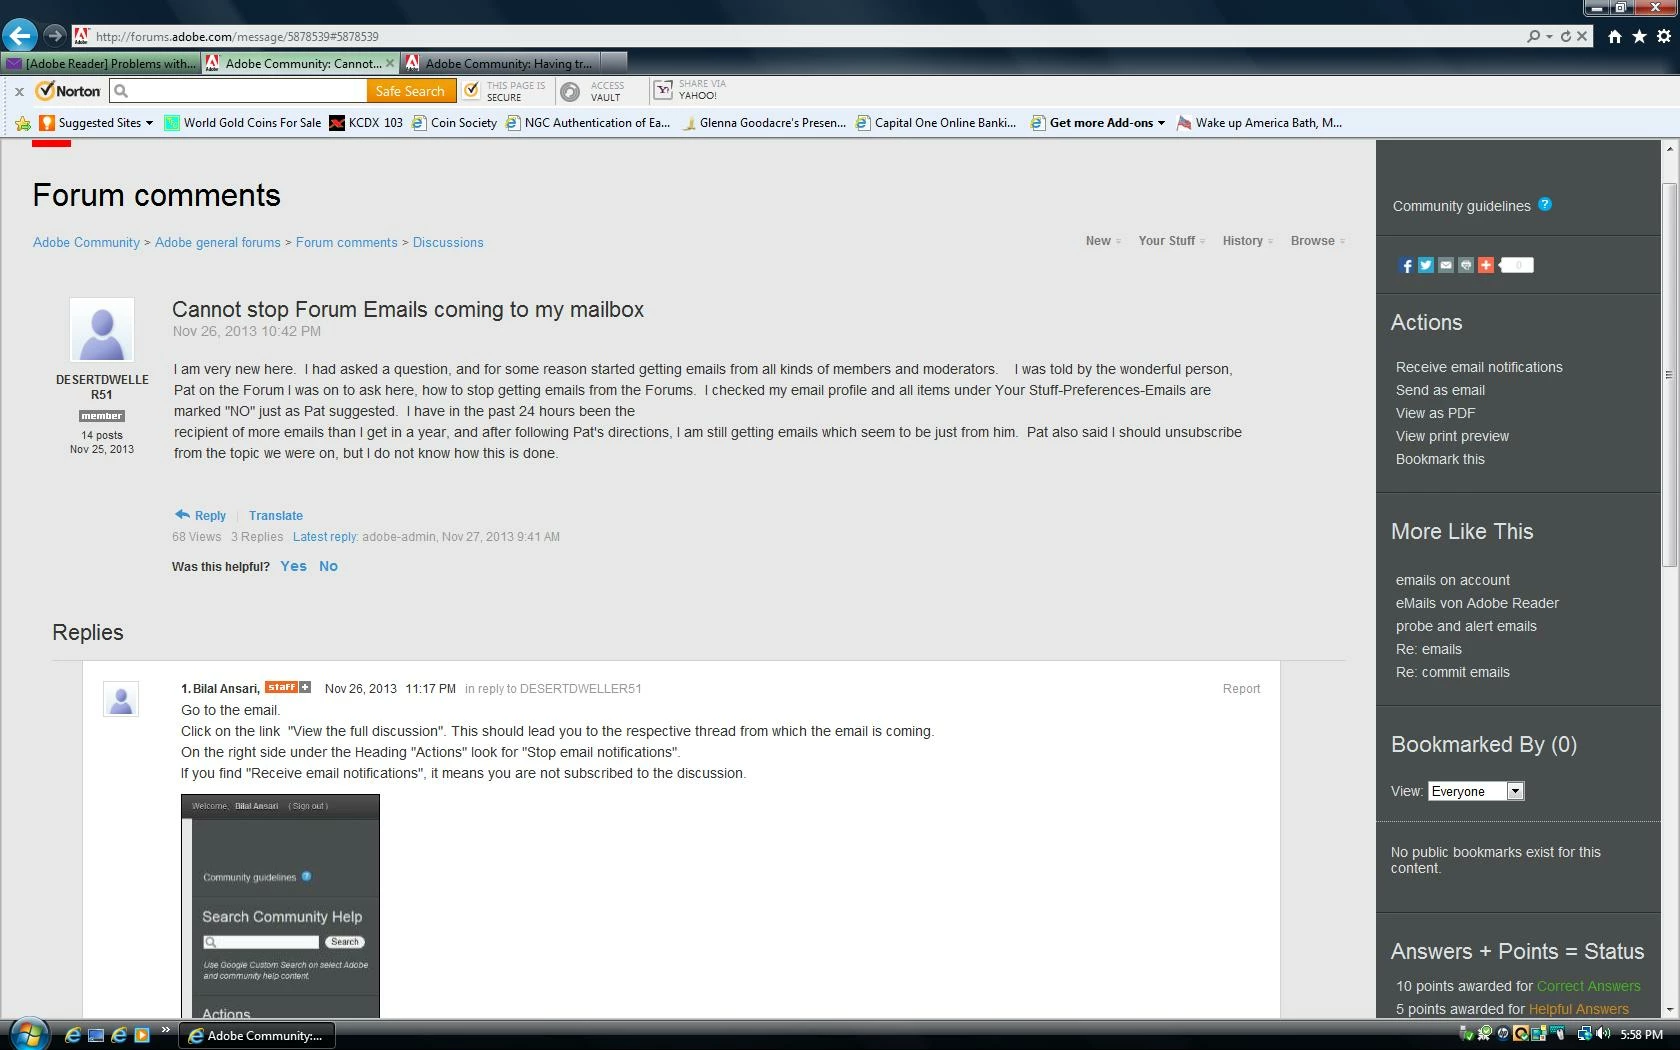Open the browser Home page icon

click(1615, 36)
